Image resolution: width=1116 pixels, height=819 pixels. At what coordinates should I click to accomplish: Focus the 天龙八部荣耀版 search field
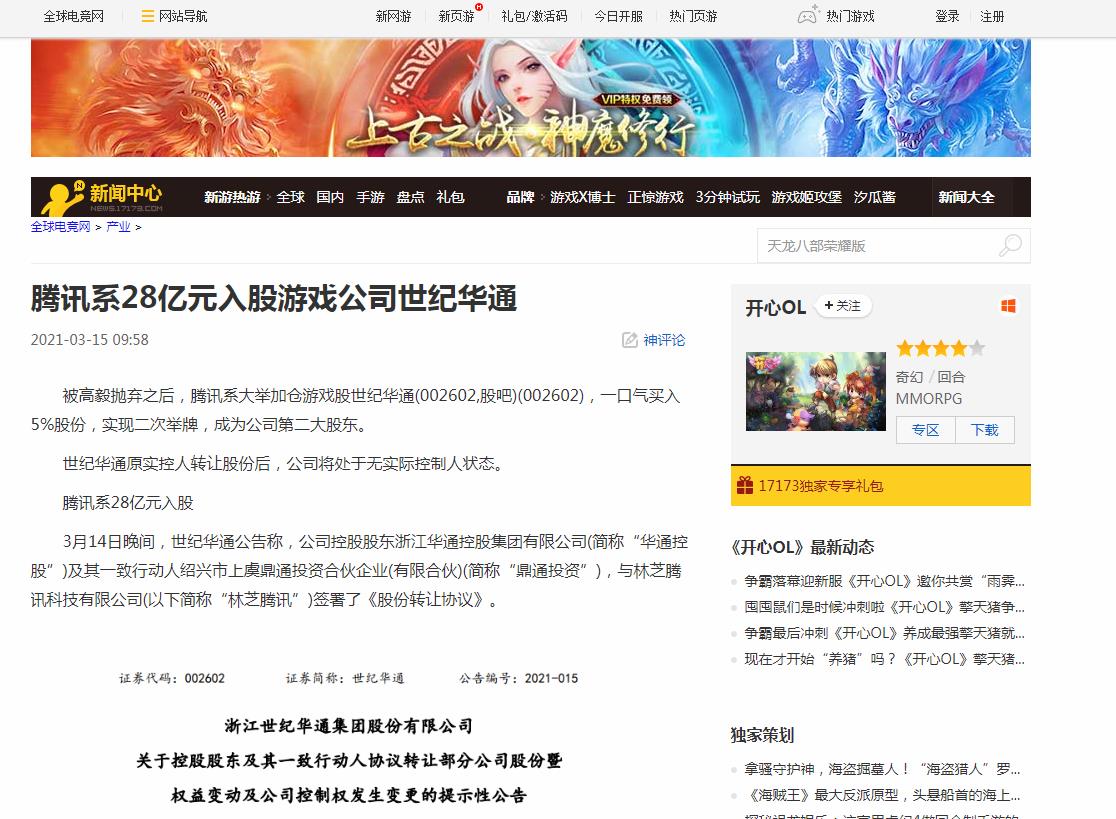(x=878, y=245)
